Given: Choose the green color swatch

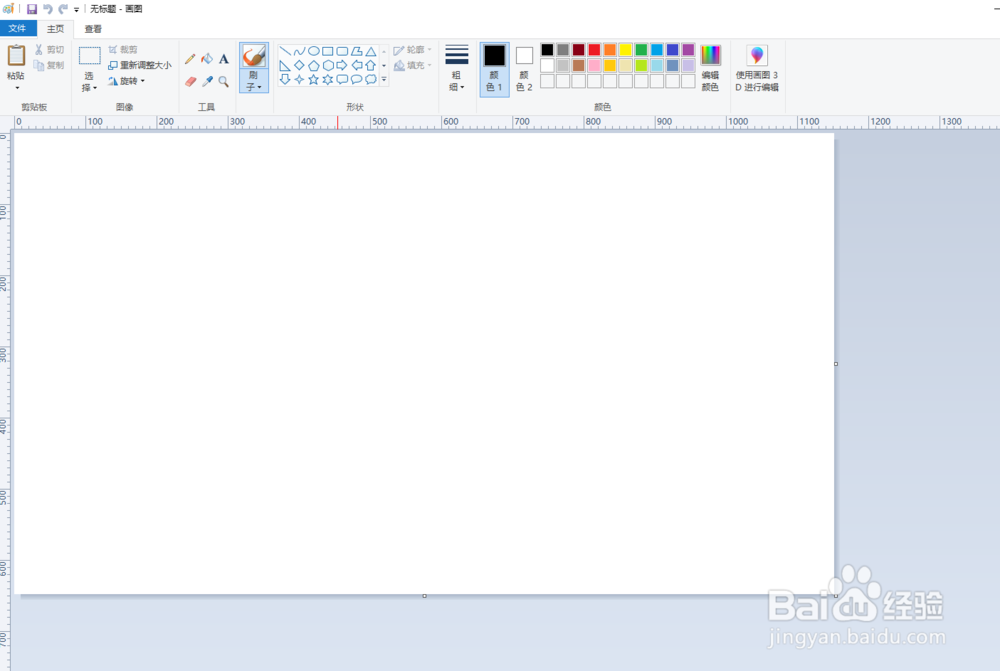Looking at the screenshot, I should 641,50.
